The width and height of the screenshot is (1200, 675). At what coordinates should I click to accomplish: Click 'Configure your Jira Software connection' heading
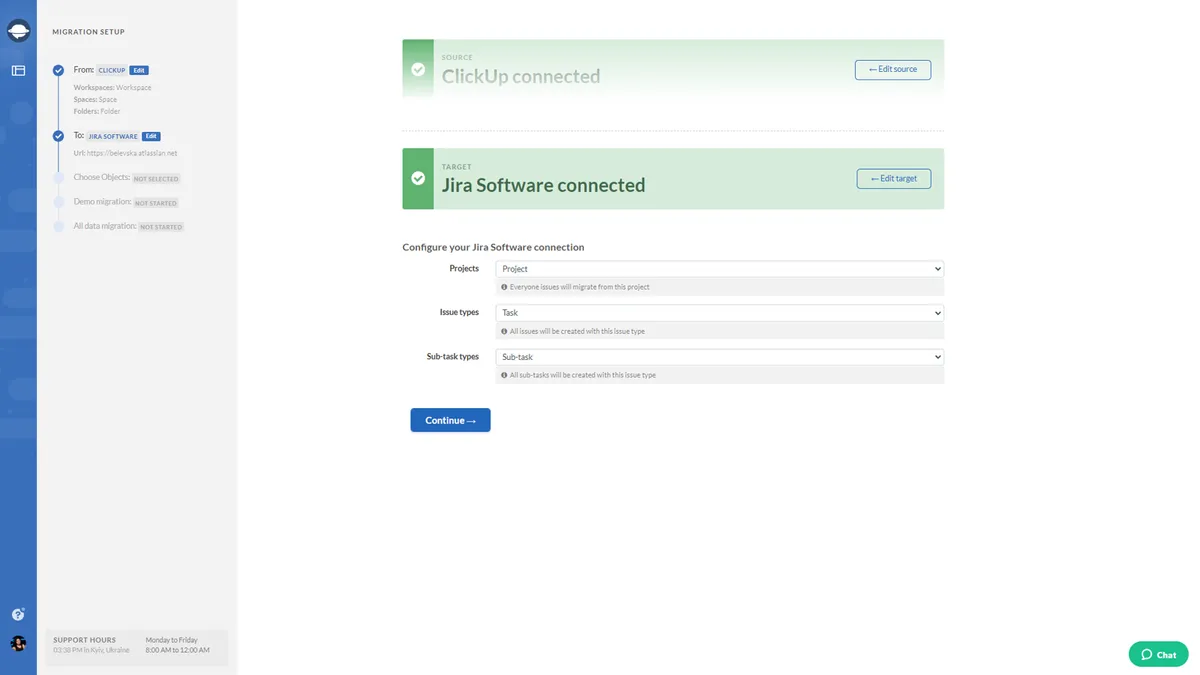[x=493, y=247]
